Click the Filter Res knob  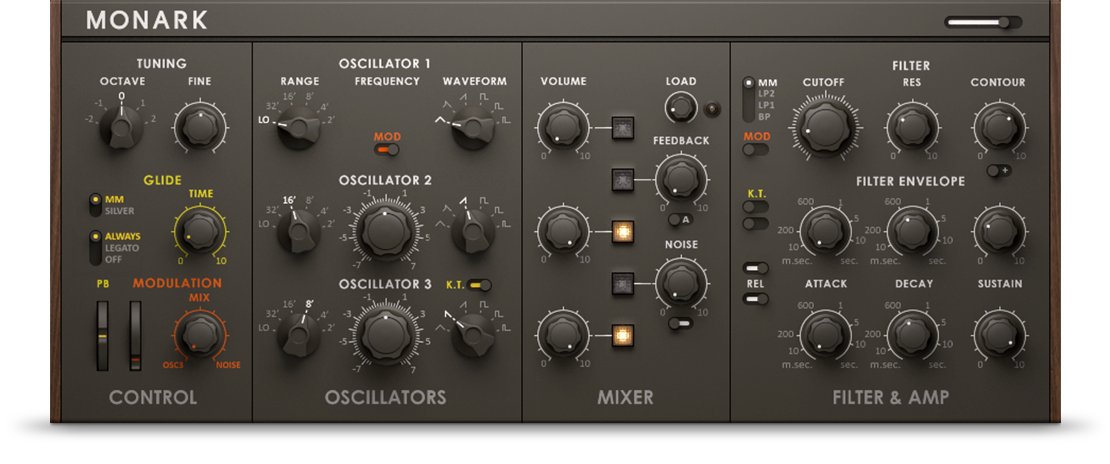[x=912, y=128]
